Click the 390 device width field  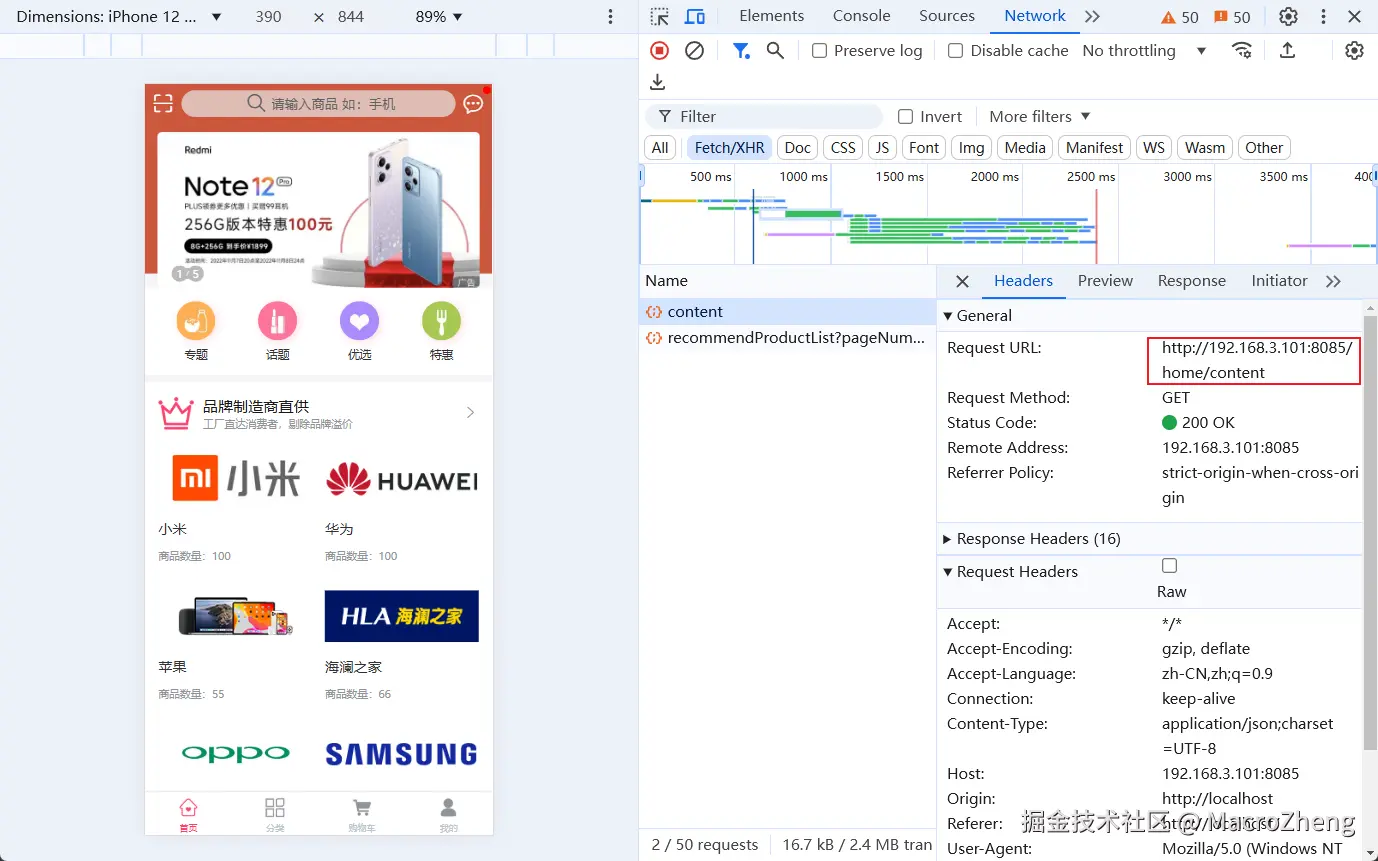[269, 17]
